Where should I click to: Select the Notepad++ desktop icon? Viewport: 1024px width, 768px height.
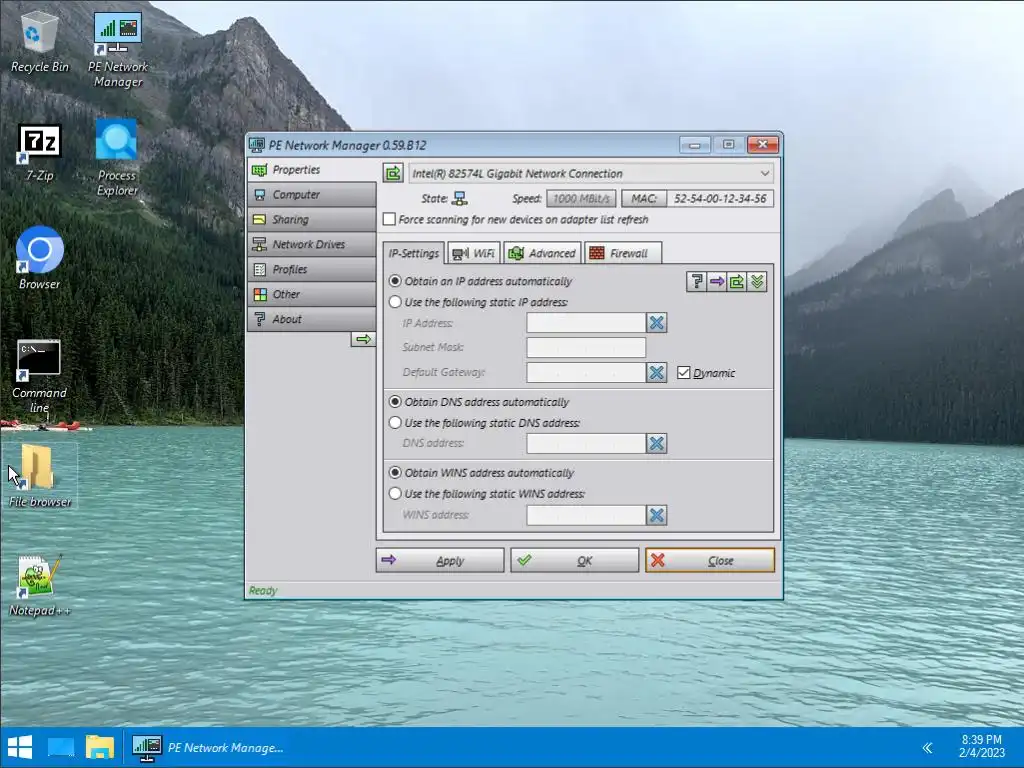pyautogui.click(x=39, y=585)
